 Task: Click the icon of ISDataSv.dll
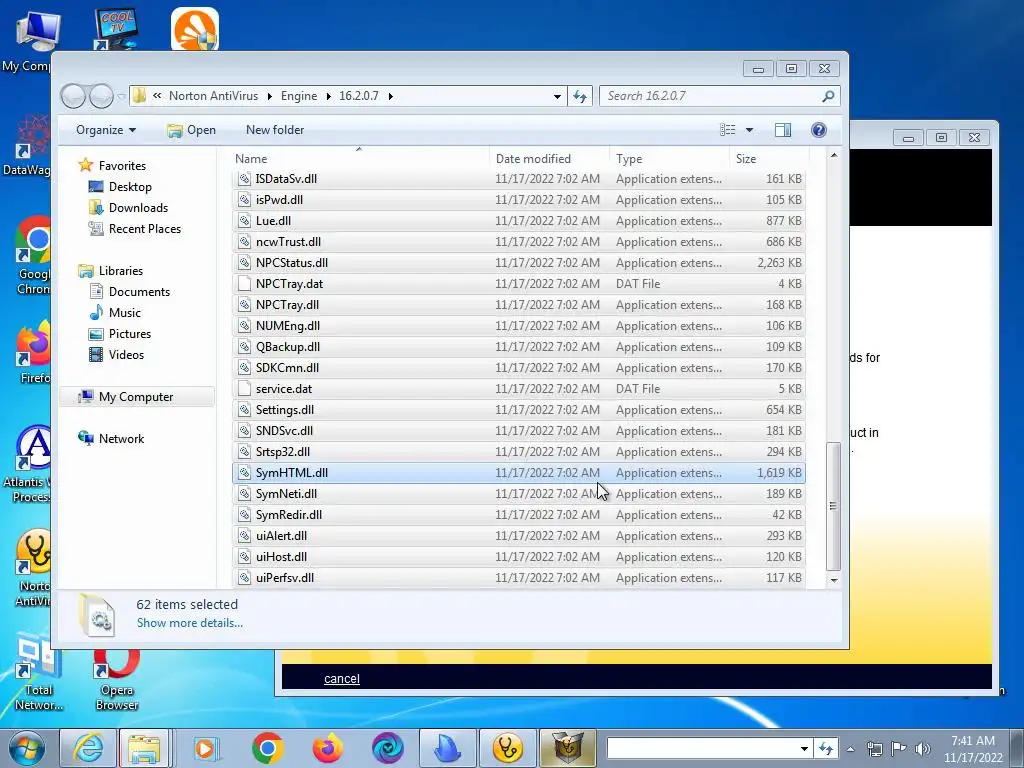(x=244, y=179)
